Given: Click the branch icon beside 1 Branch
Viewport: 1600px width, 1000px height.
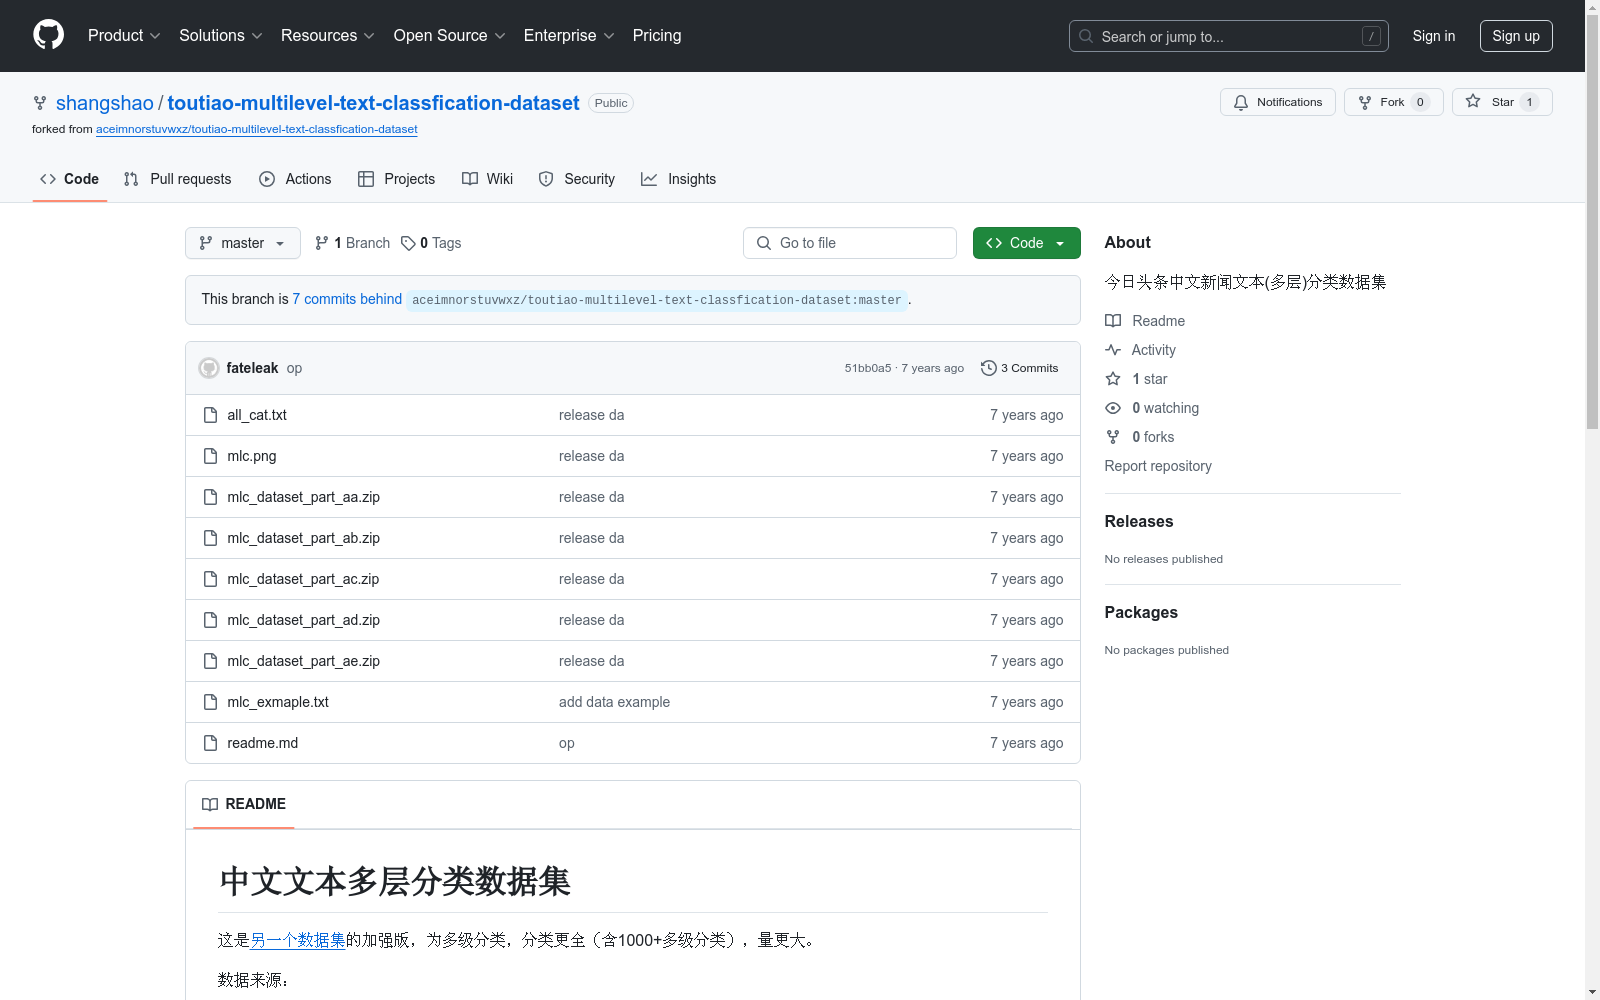Looking at the screenshot, I should pyautogui.click(x=322, y=243).
